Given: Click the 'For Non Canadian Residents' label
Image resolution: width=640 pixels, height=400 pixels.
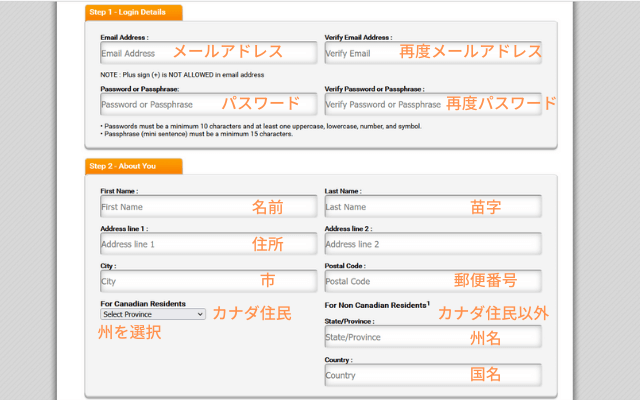Looking at the screenshot, I should pyautogui.click(x=377, y=305).
